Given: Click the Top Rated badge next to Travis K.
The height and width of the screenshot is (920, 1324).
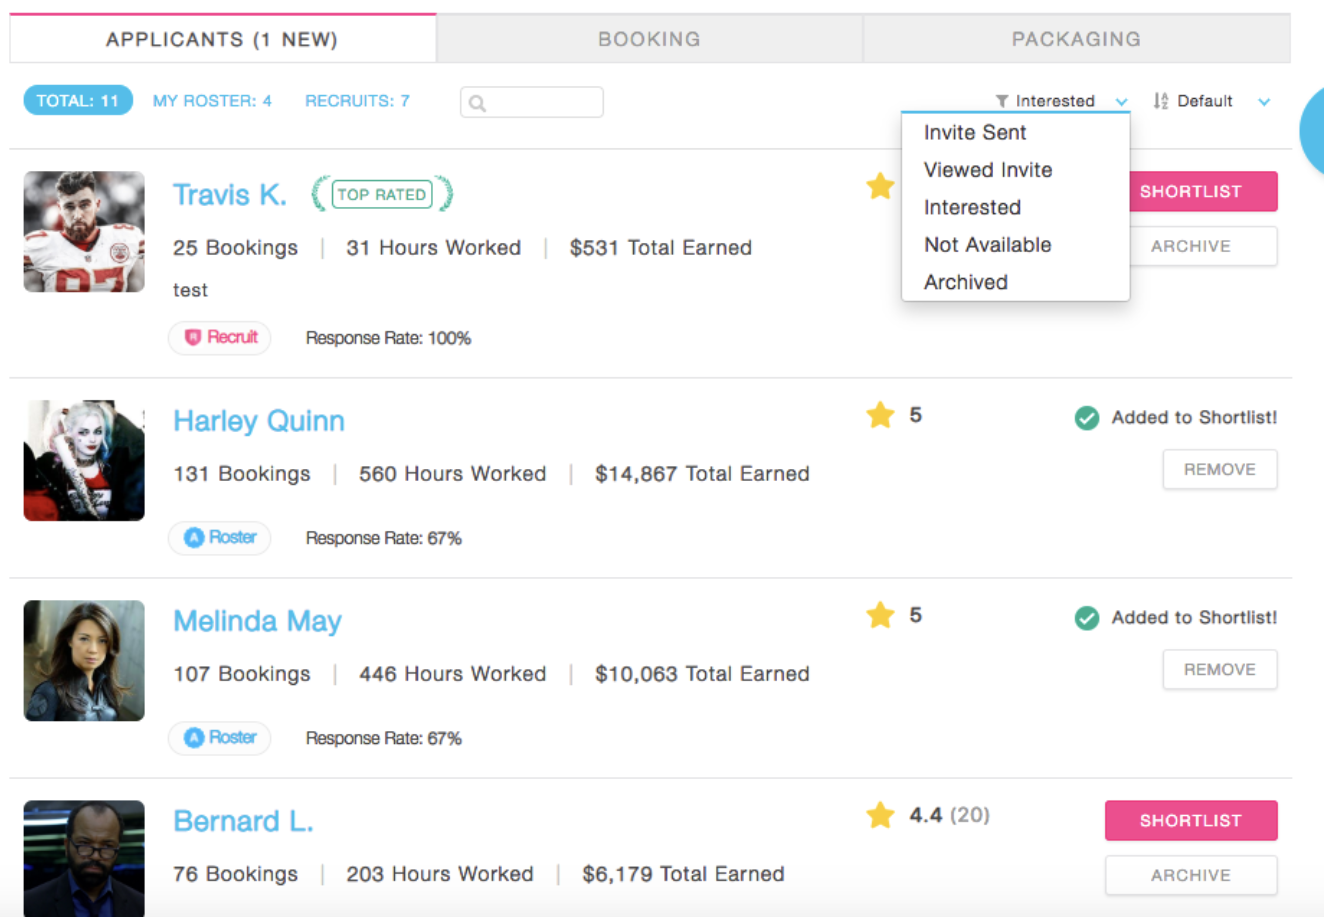Looking at the screenshot, I should [x=382, y=194].
